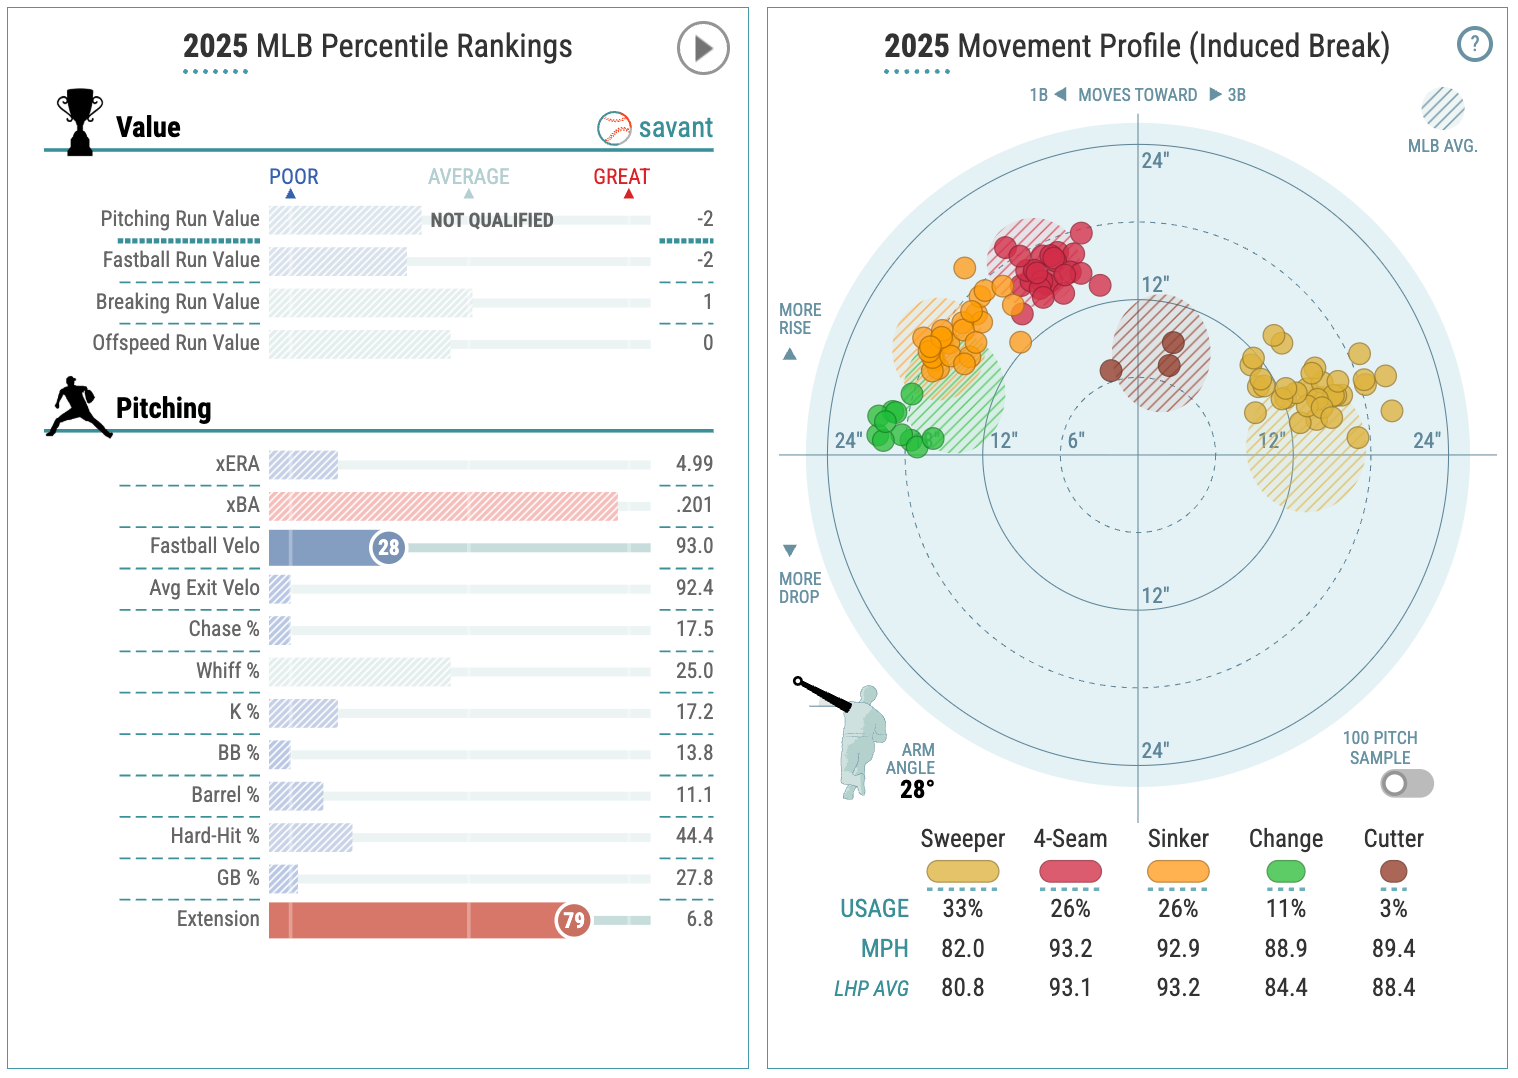Click the Baseball Savant logo

tap(655, 128)
